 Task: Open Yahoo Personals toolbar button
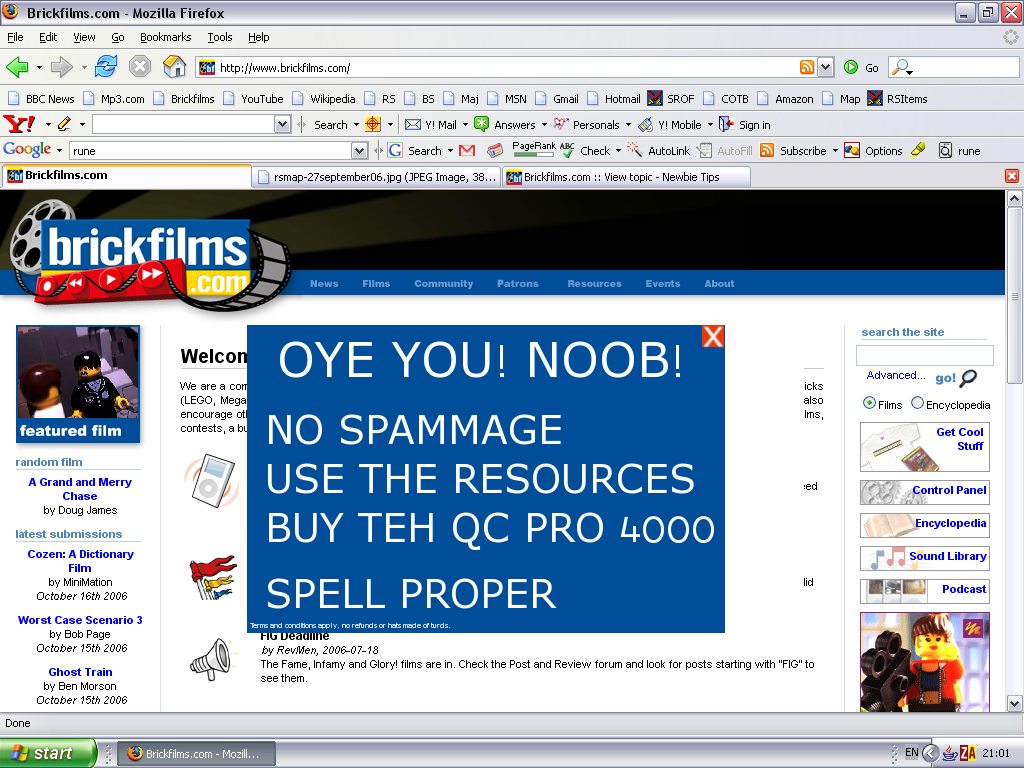tap(586, 125)
